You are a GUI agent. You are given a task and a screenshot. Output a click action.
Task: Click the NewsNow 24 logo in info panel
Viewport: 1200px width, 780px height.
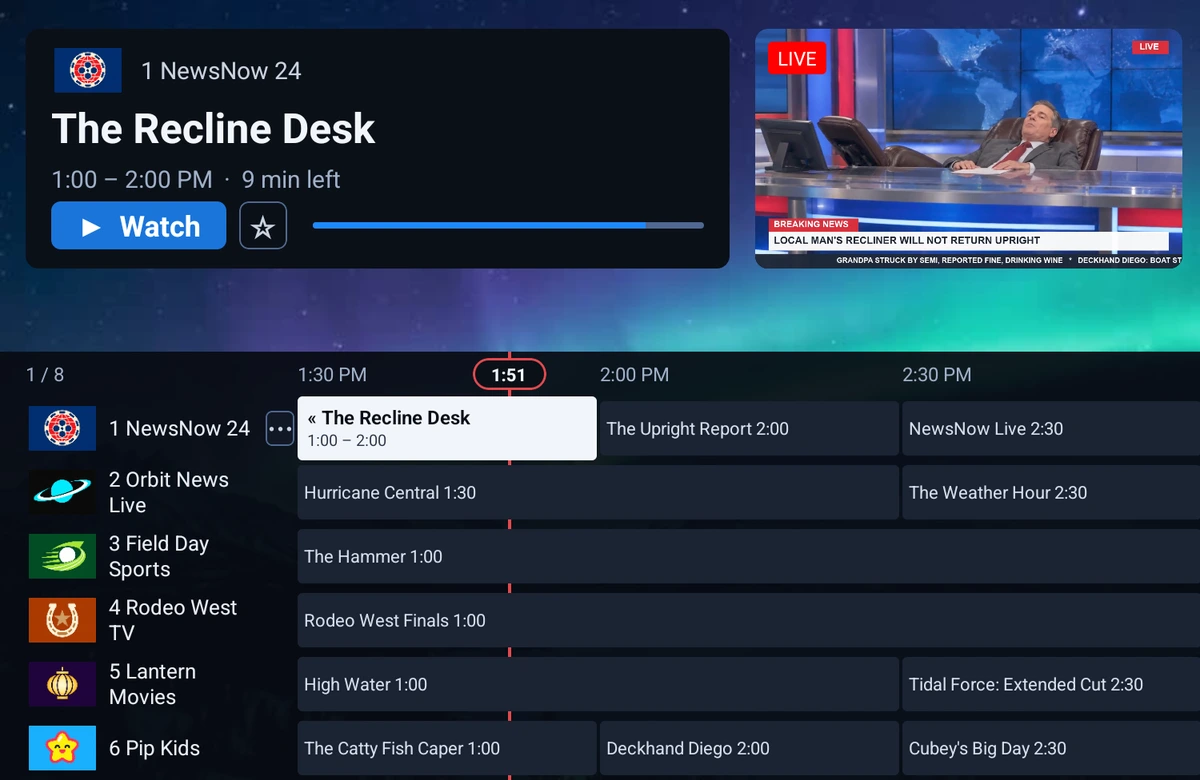click(x=87, y=70)
